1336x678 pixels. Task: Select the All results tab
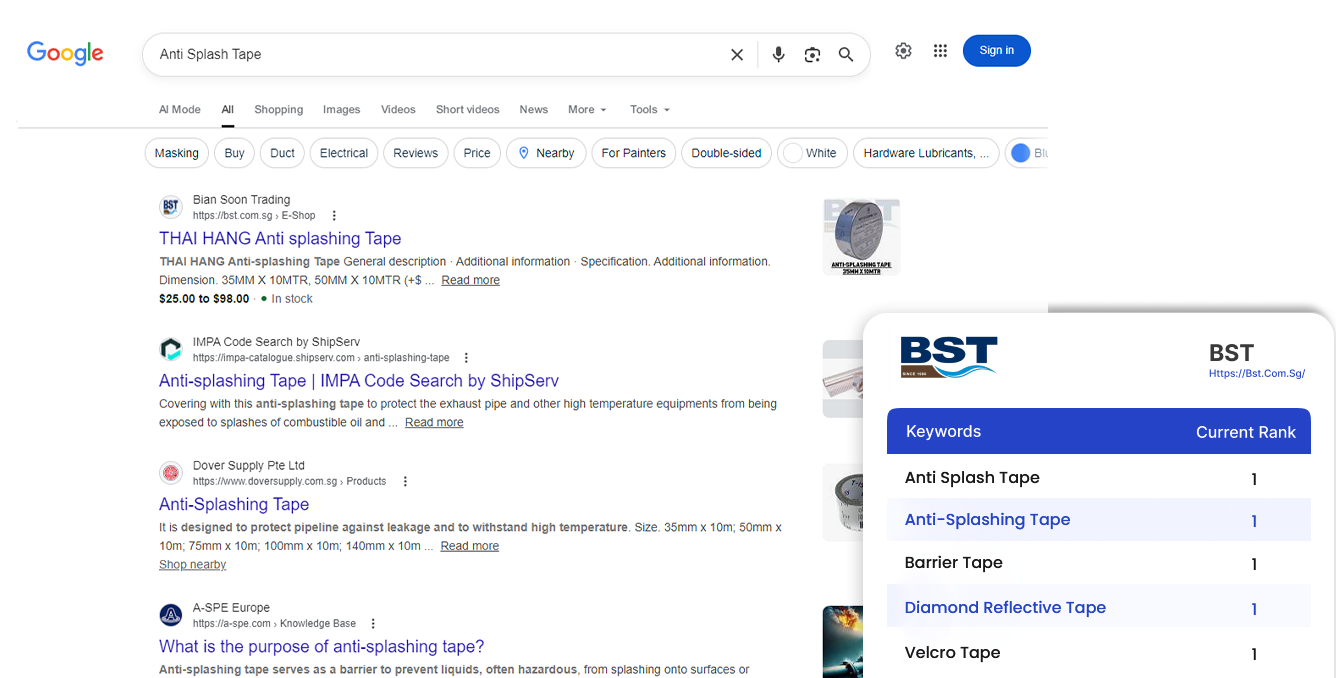(228, 110)
